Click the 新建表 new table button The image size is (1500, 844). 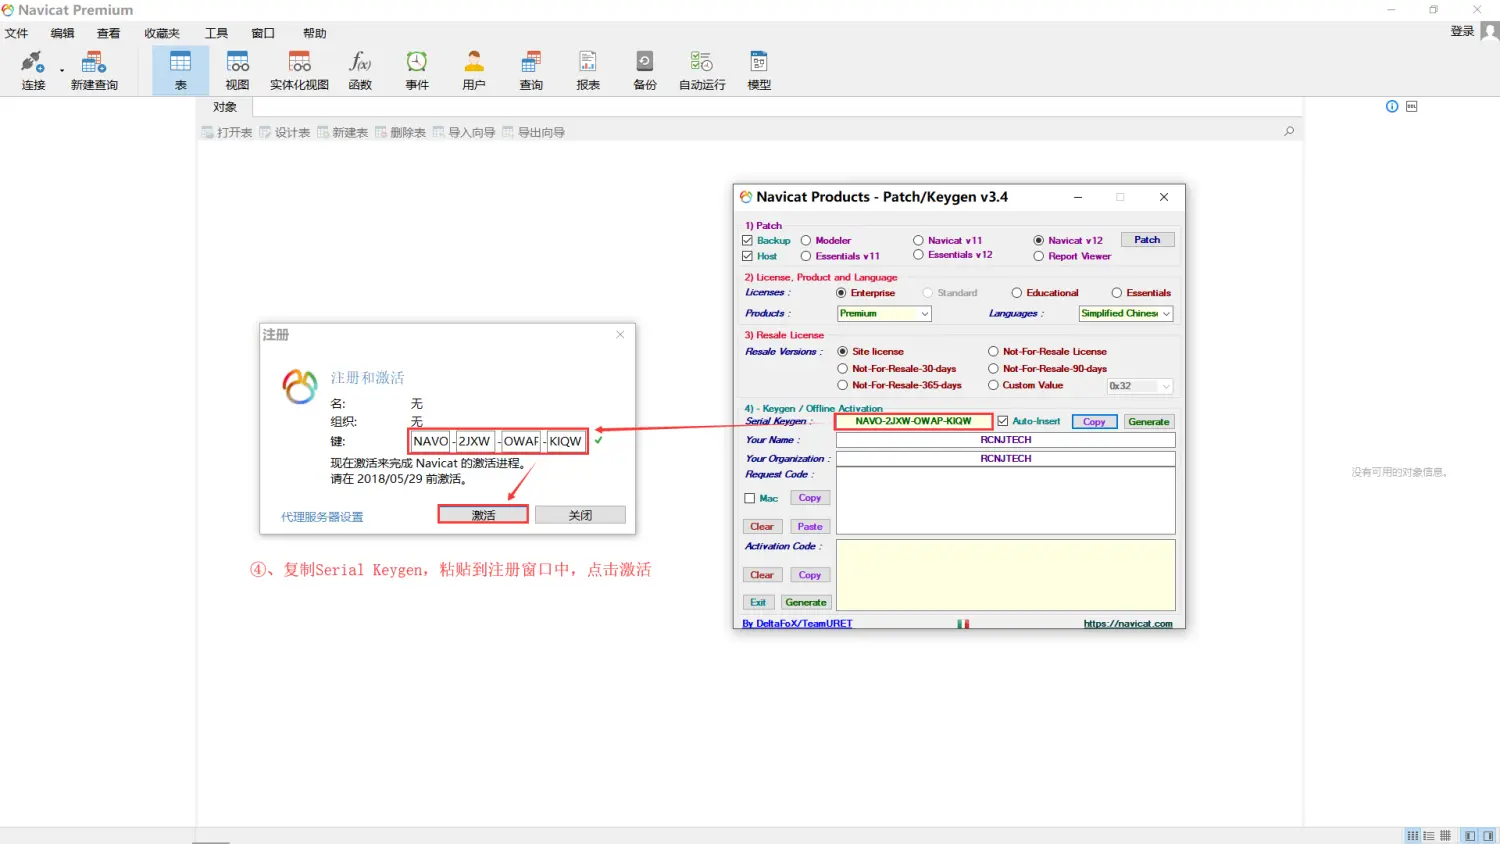pyautogui.click(x=343, y=132)
